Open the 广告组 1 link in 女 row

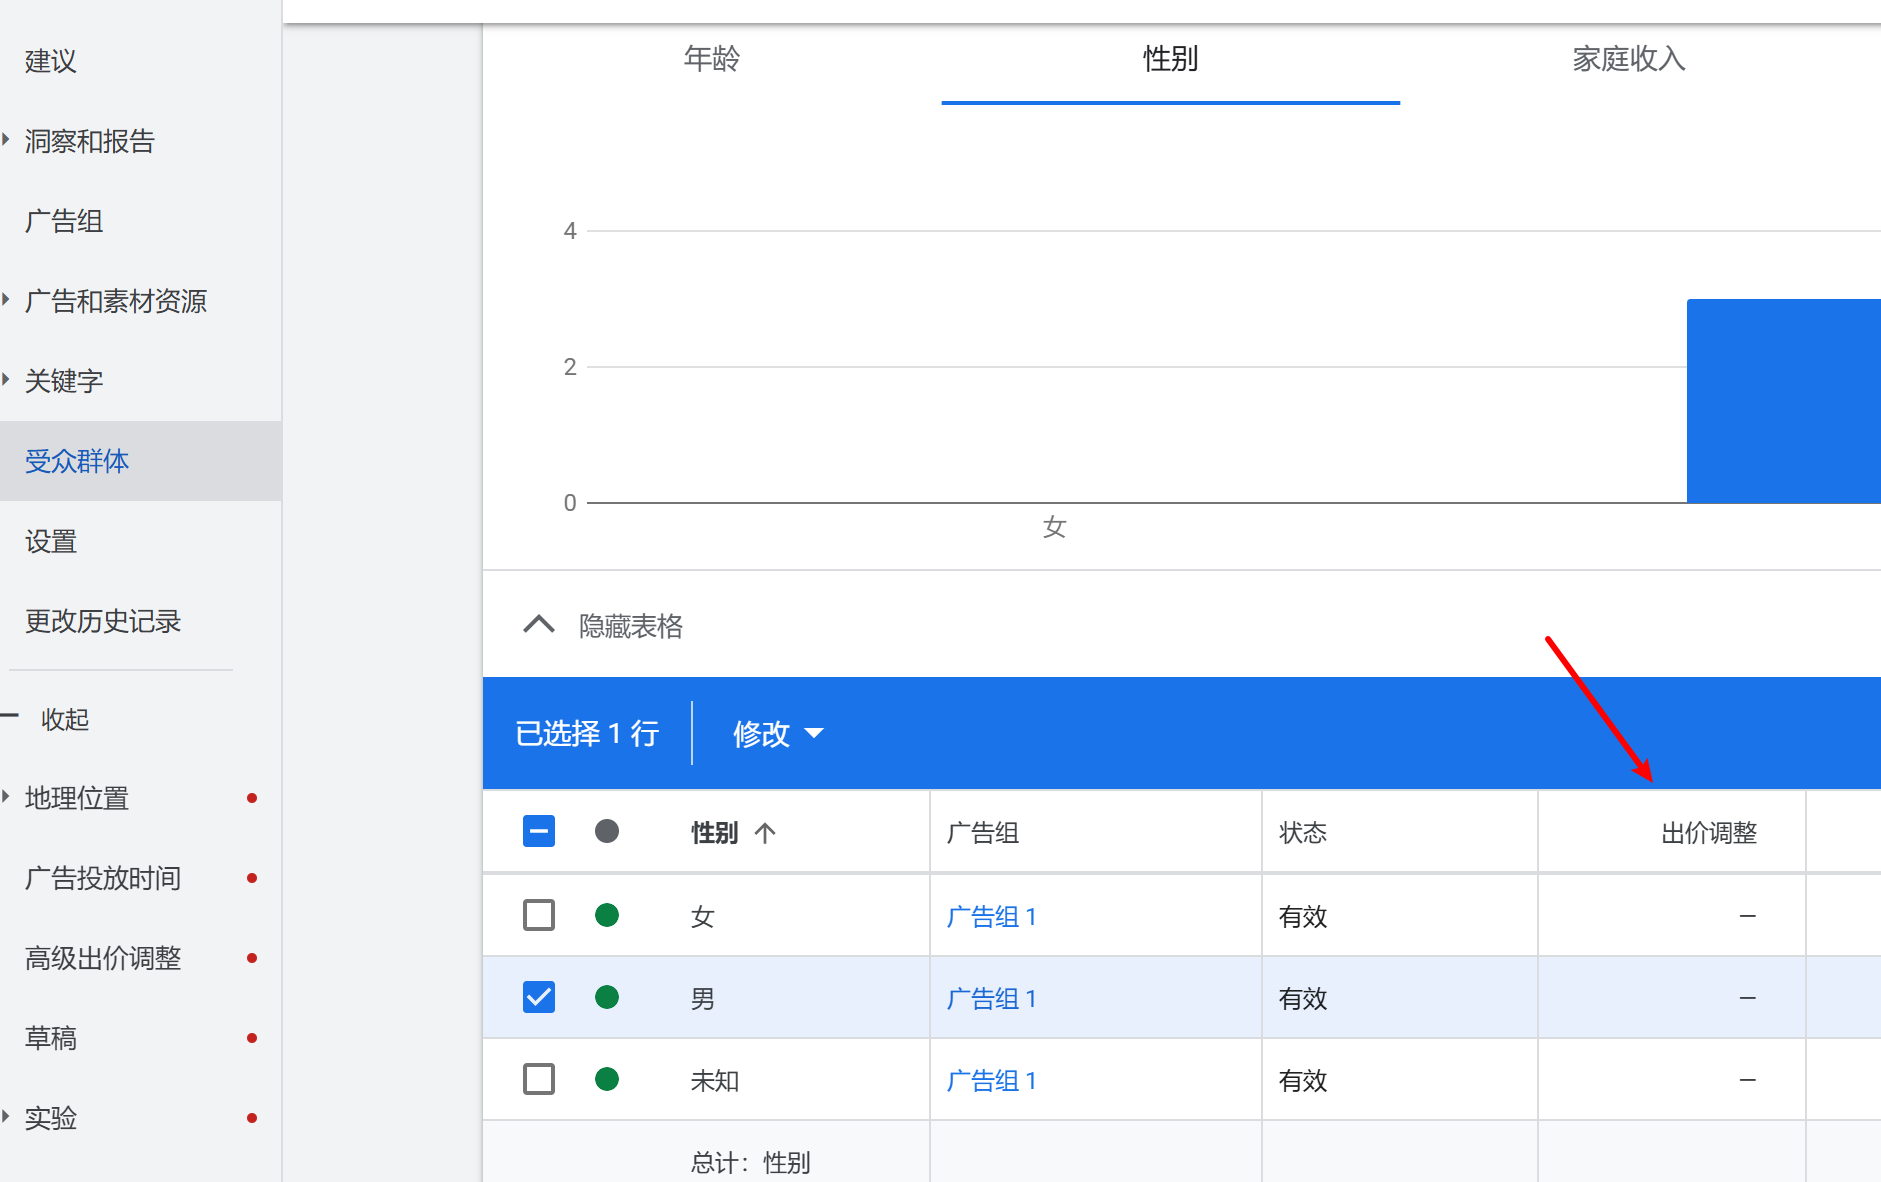991,917
